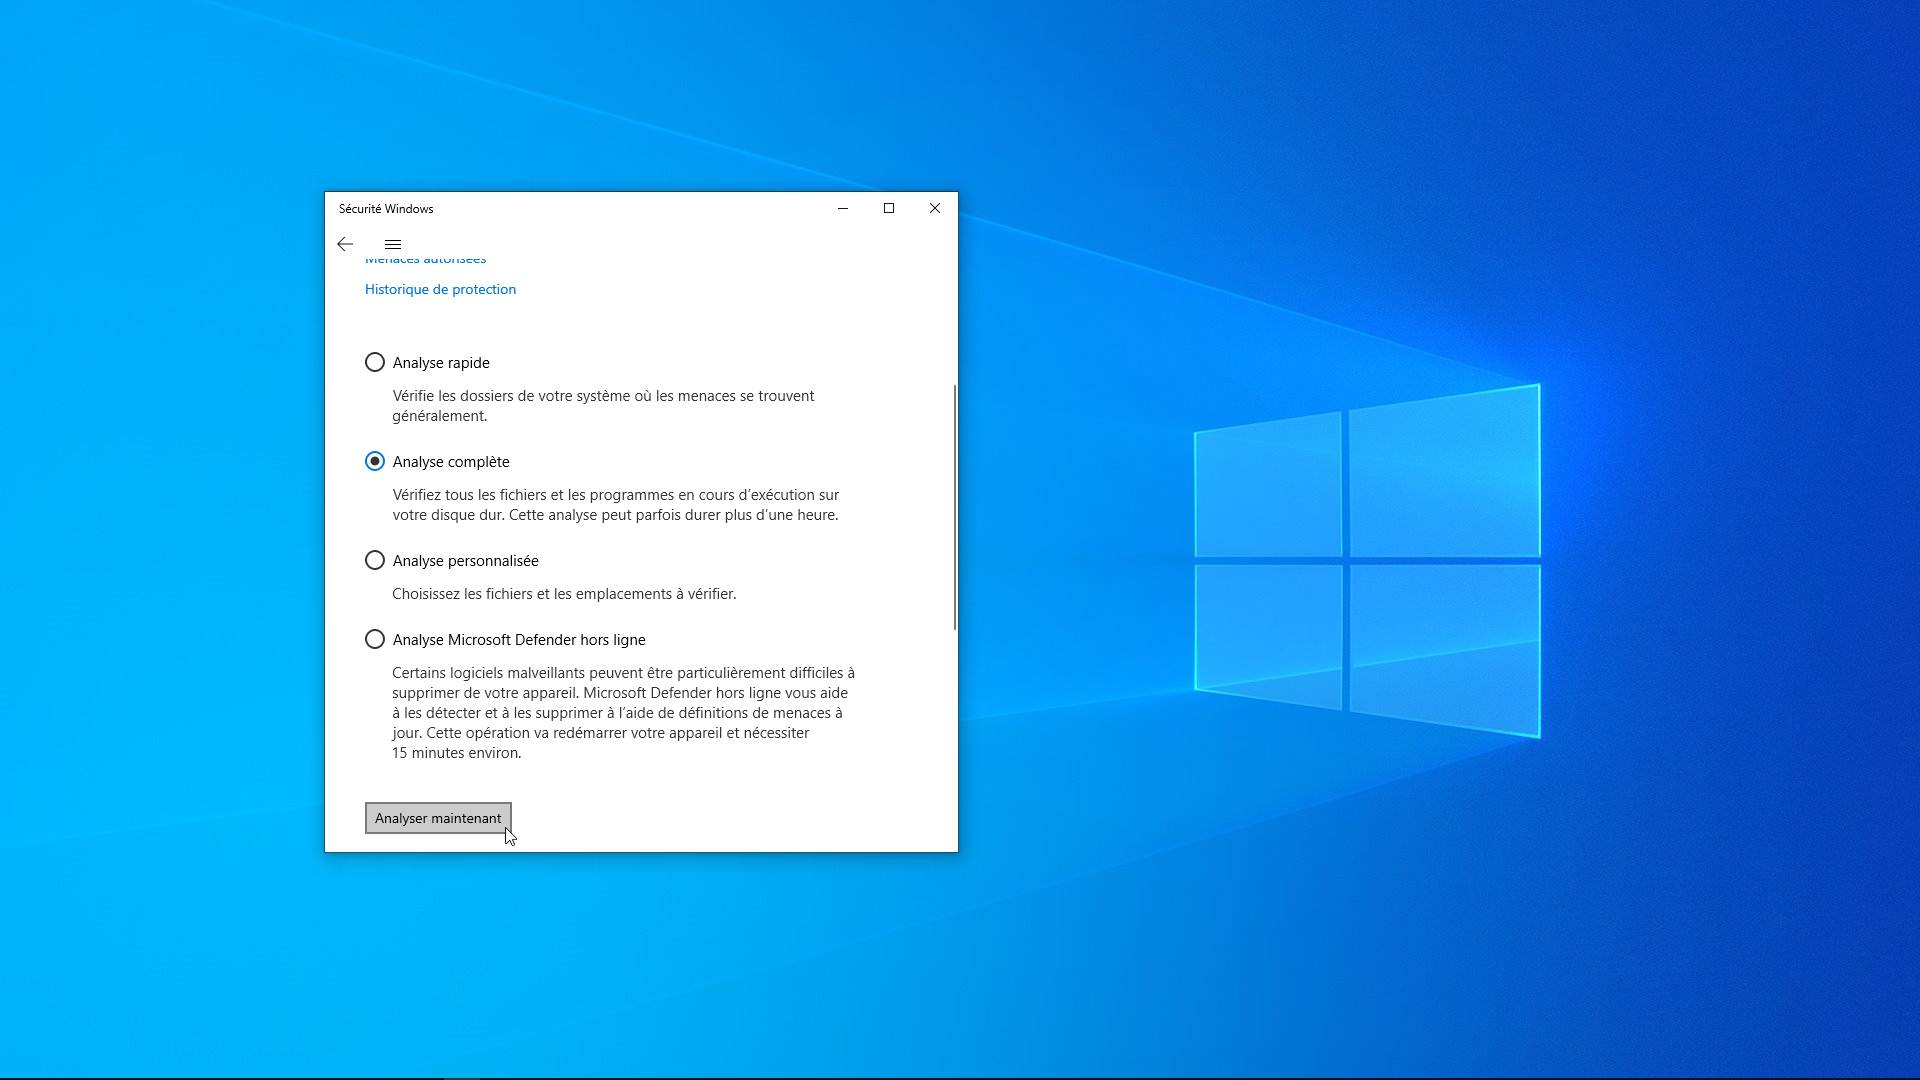Go back with the arrow icon
The height and width of the screenshot is (1080, 1920).
tap(345, 244)
